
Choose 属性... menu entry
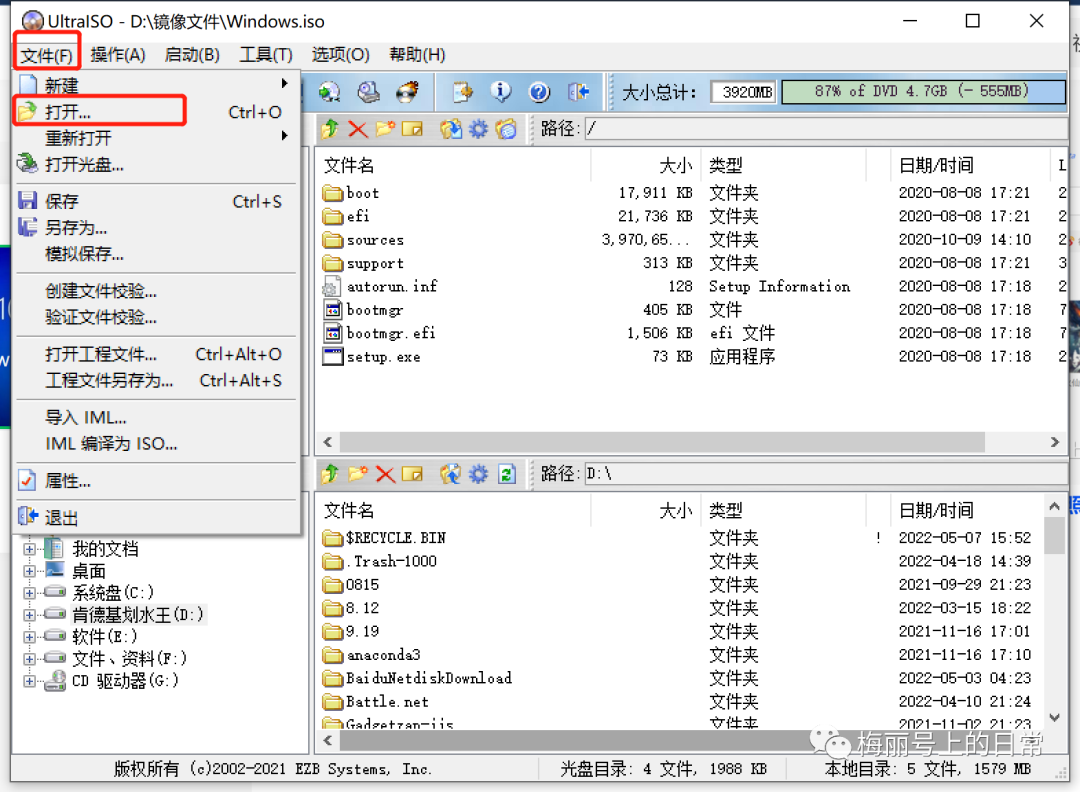(x=156, y=481)
